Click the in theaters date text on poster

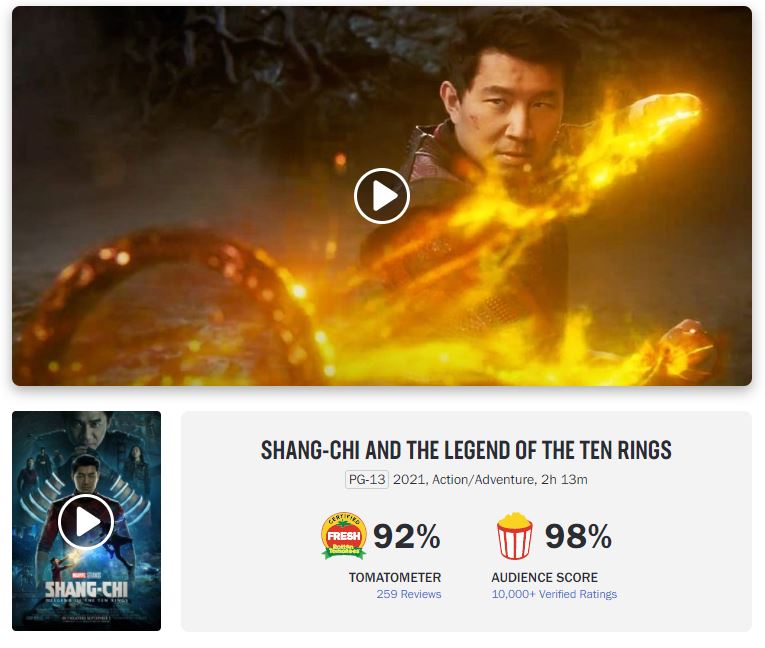coord(86,618)
